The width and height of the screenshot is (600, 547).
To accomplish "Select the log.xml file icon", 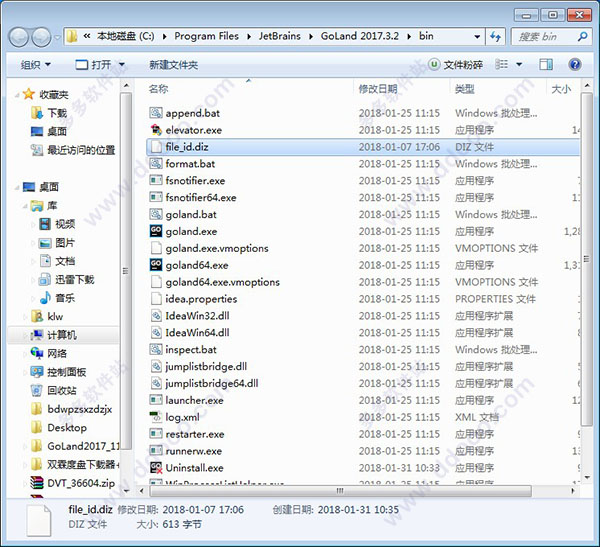I will tap(156, 417).
